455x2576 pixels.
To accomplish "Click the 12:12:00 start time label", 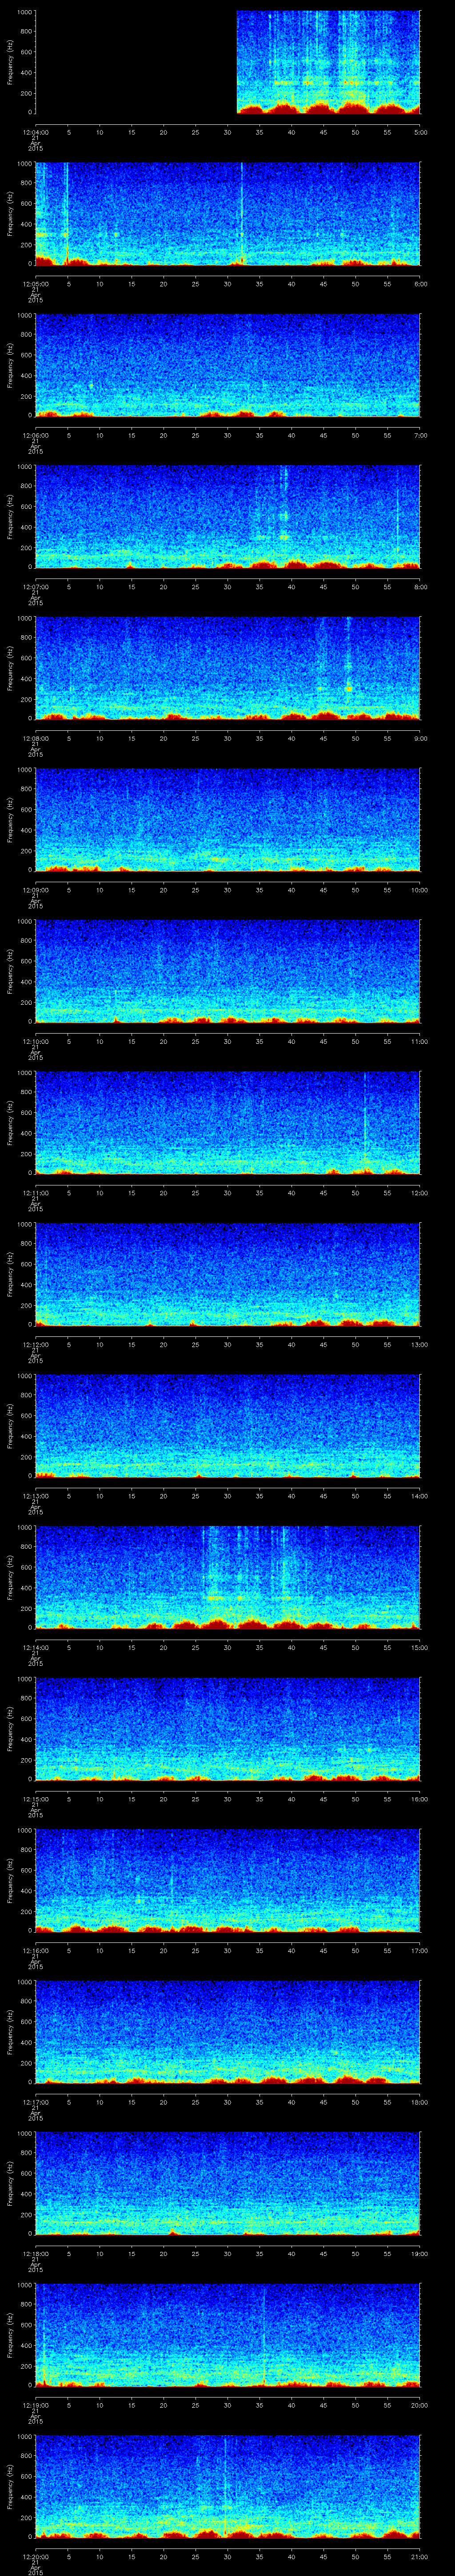I will [35, 1344].
